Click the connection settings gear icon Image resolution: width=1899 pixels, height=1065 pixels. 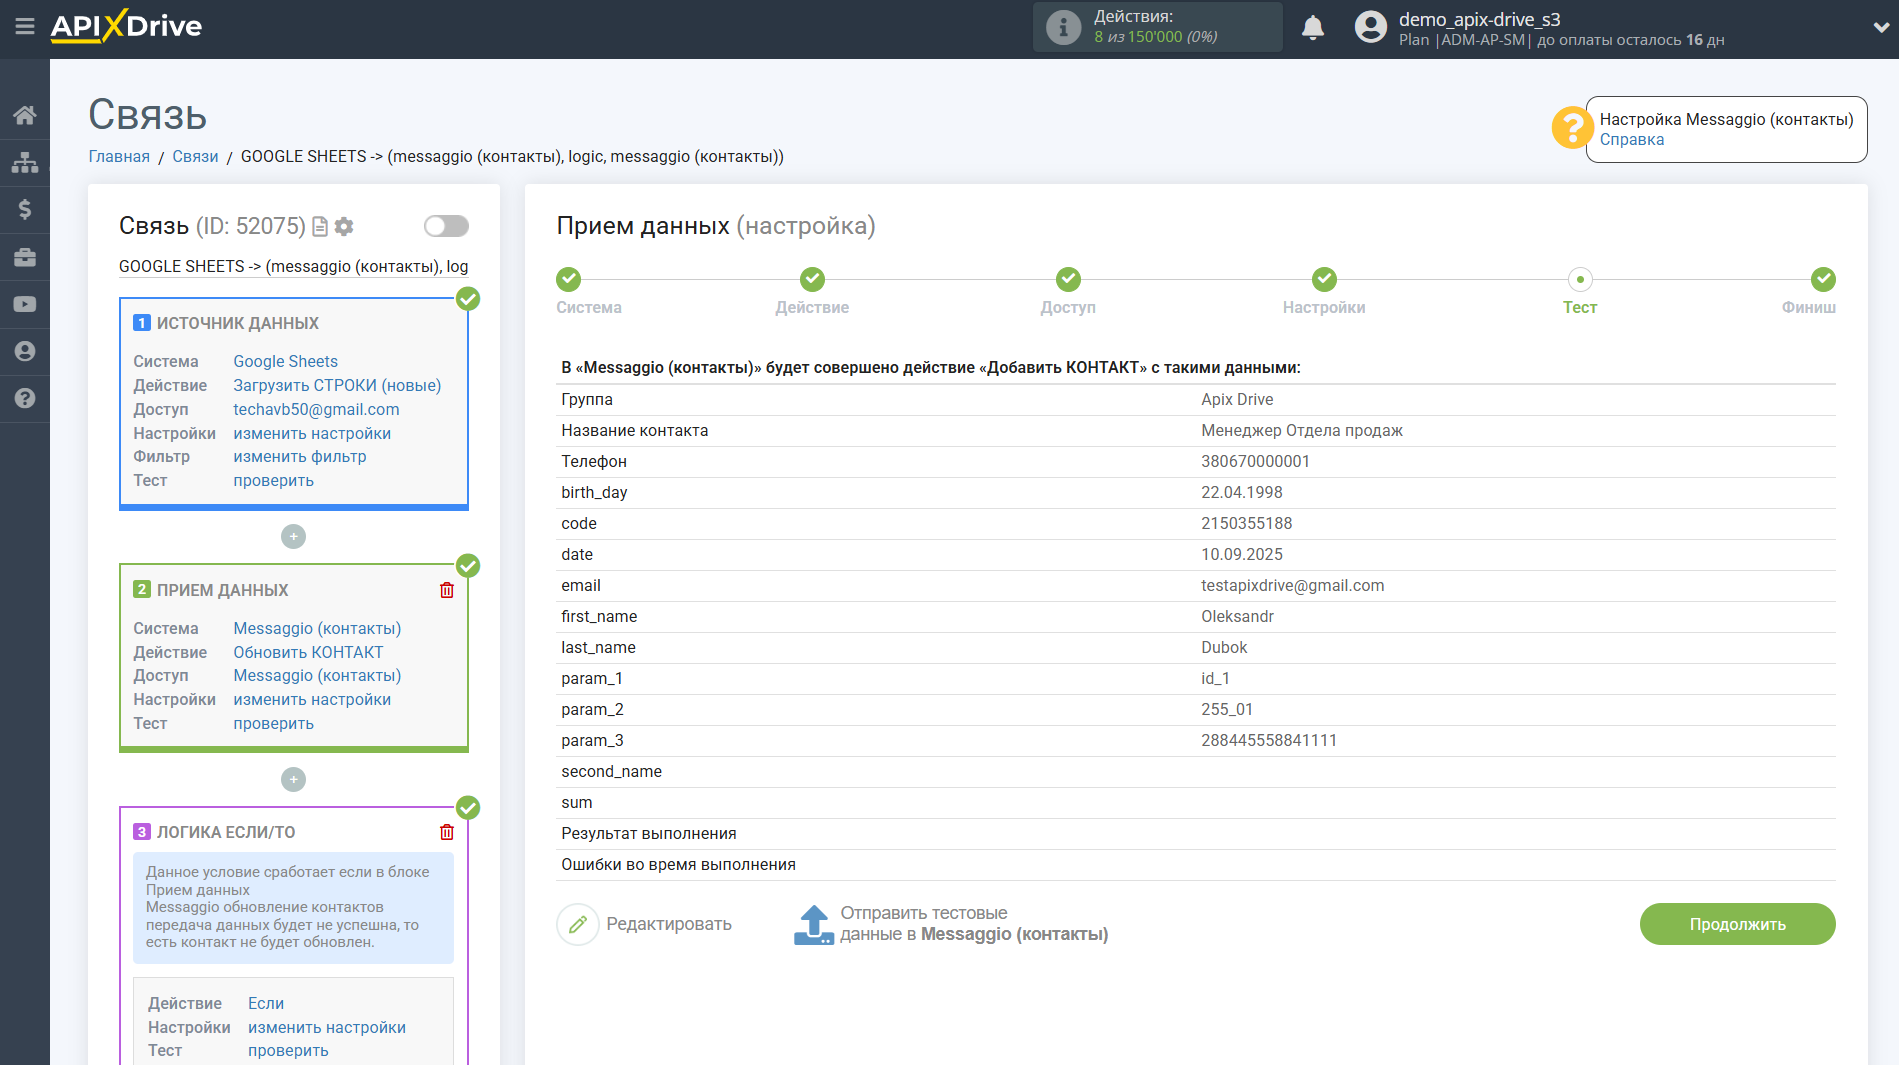tap(344, 227)
